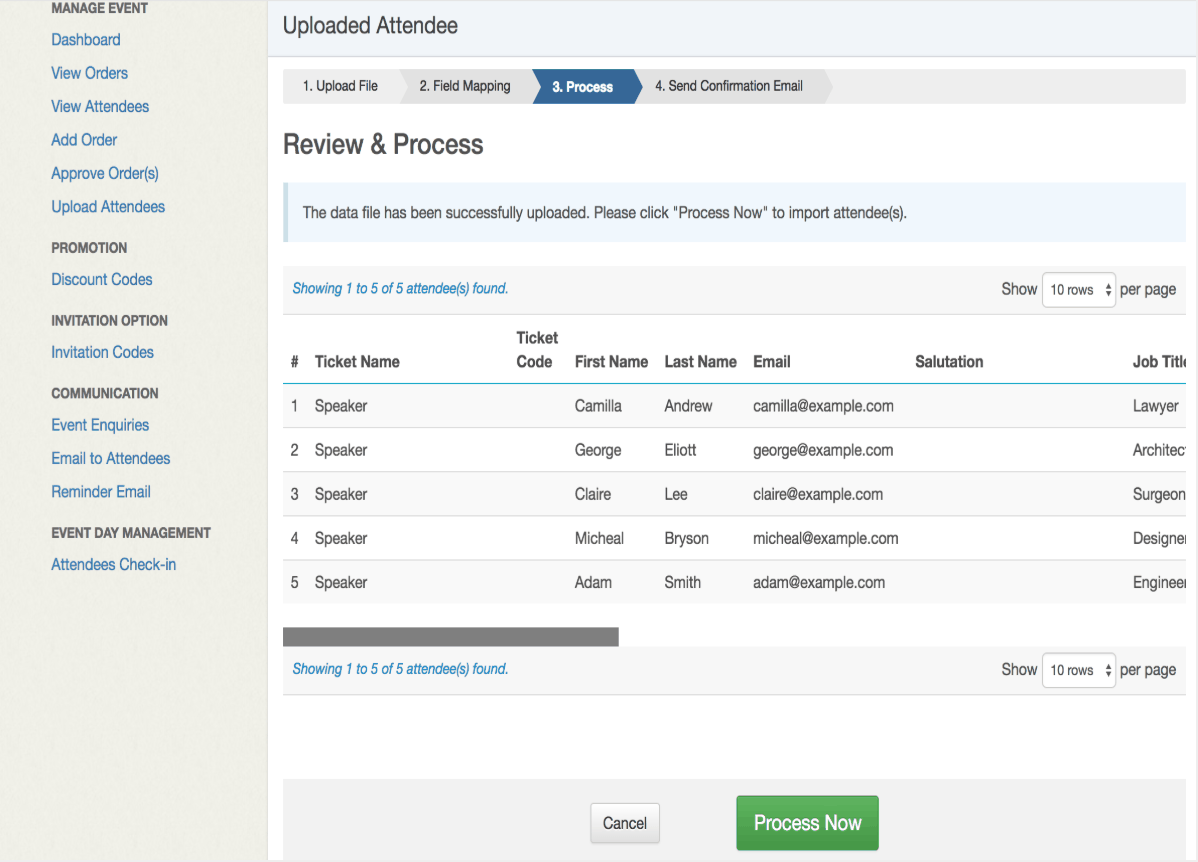Select george@example.com email cell
1198x862 pixels.
coord(823,450)
